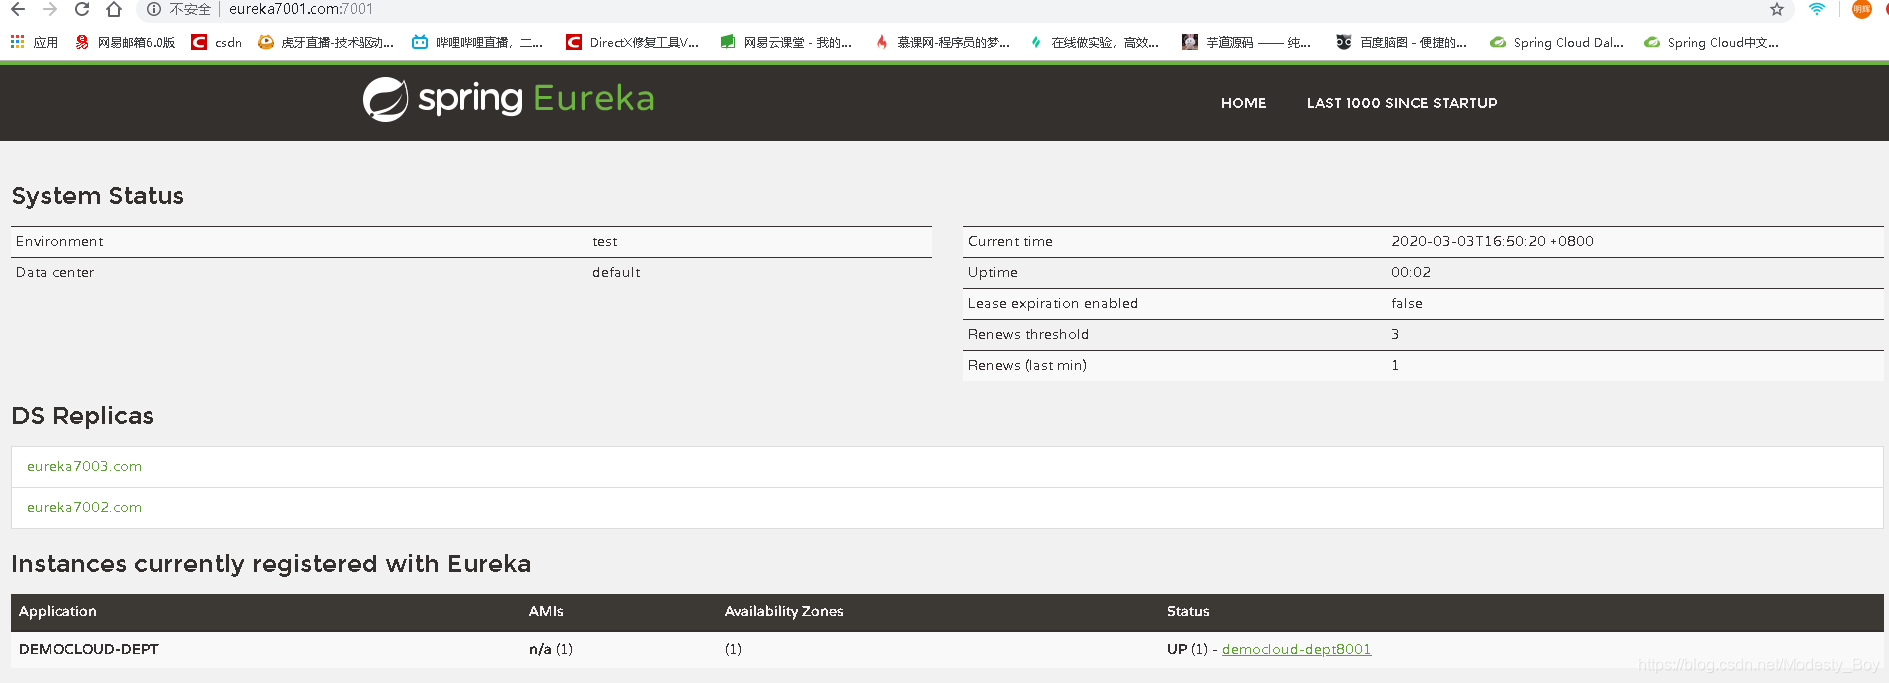
Task: View site info for the insecure connection
Action: (180, 9)
